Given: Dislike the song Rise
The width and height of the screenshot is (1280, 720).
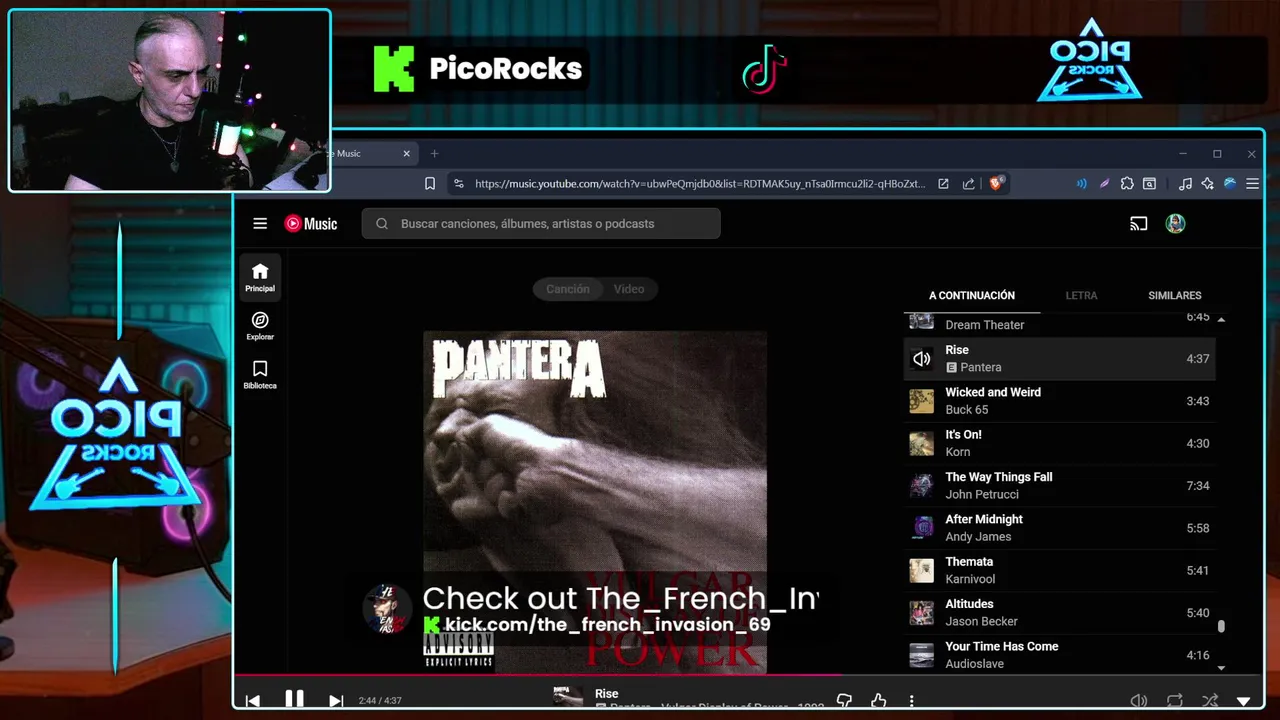Looking at the screenshot, I should click(844, 701).
